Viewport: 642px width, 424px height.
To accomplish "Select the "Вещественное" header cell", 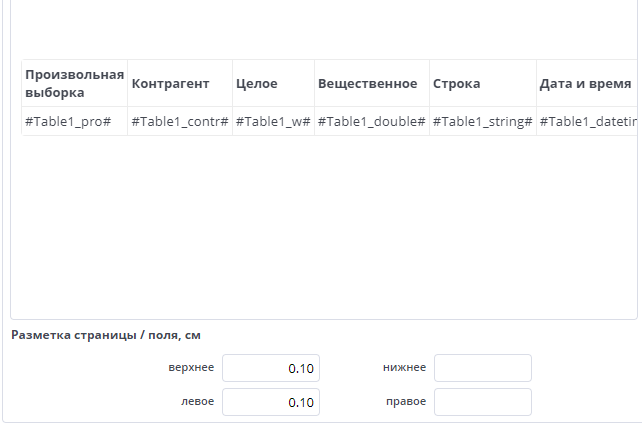I will pyautogui.click(x=367, y=83).
